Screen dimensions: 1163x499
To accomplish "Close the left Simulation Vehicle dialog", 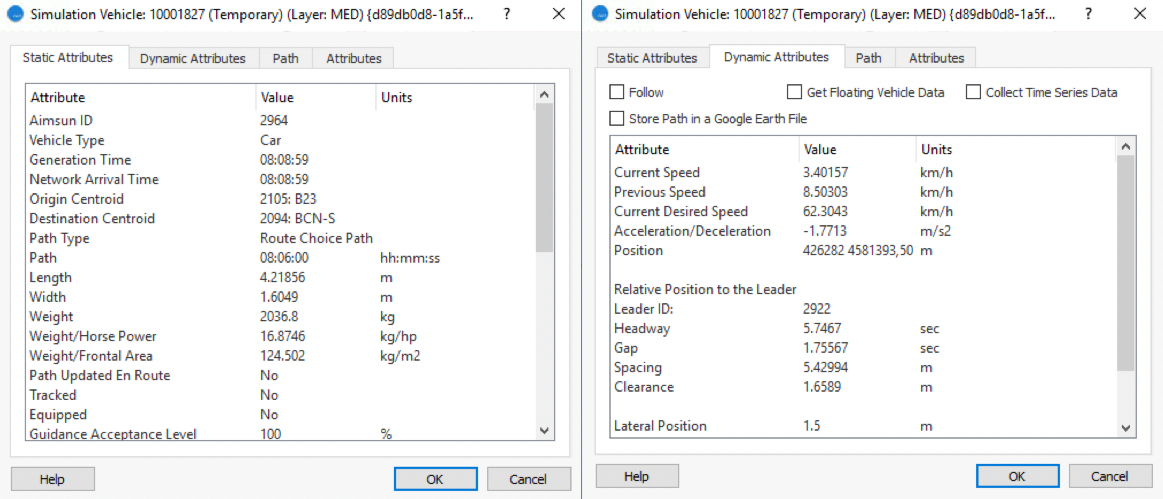I will point(554,14).
